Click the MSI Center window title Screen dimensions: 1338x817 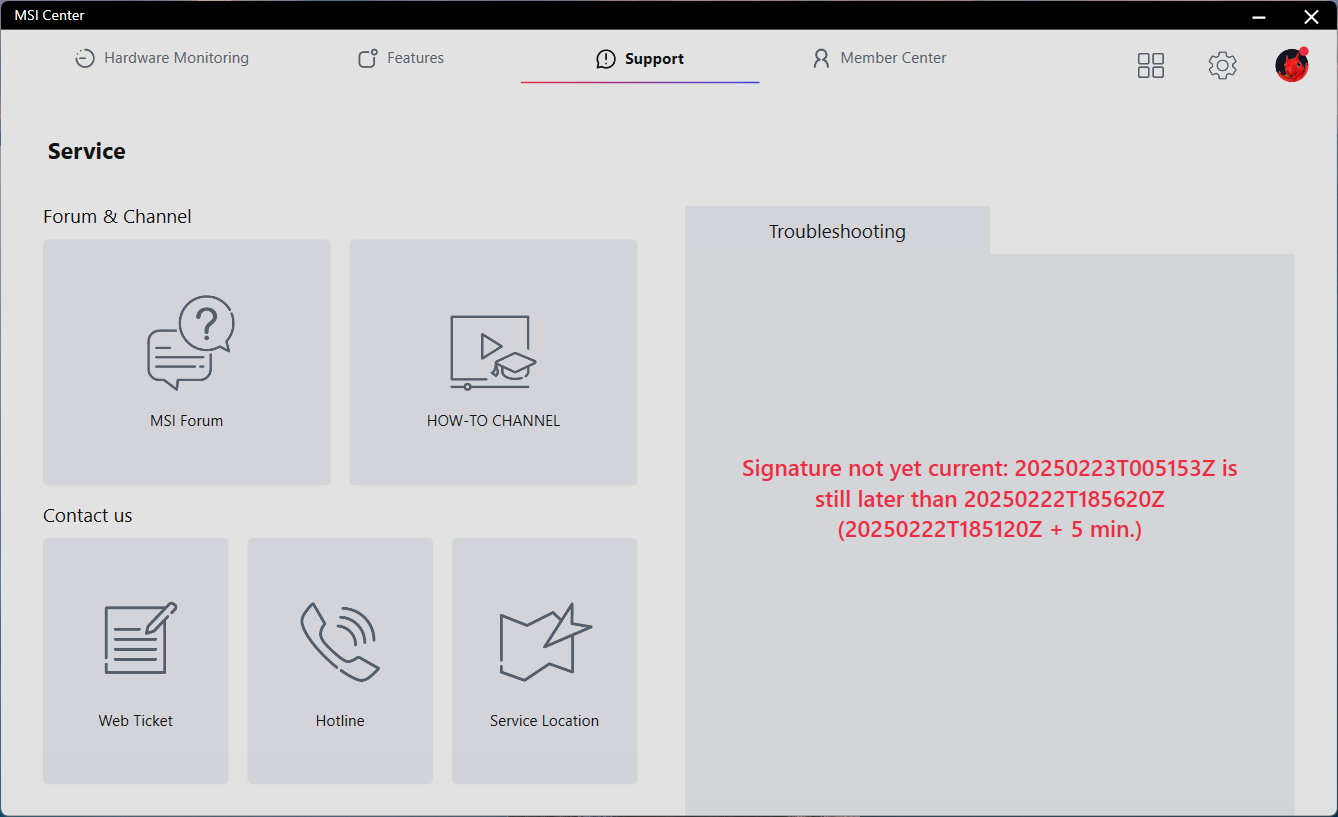(x=49, y=15)
